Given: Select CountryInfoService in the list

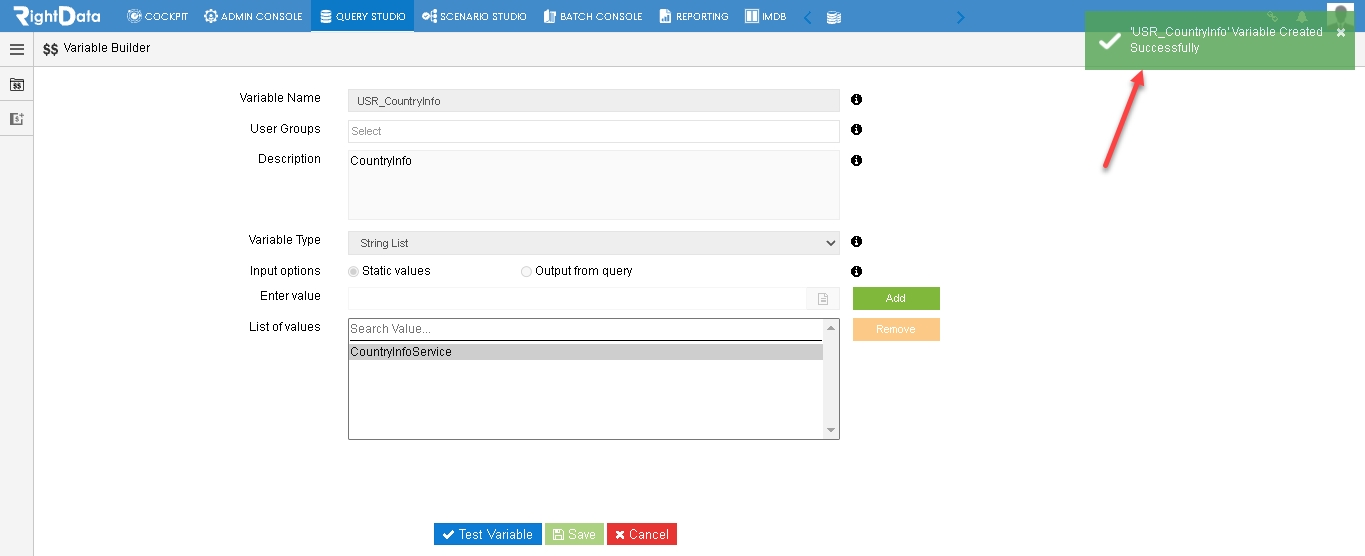Looking at the screenshot, I should tap(586, 352).
